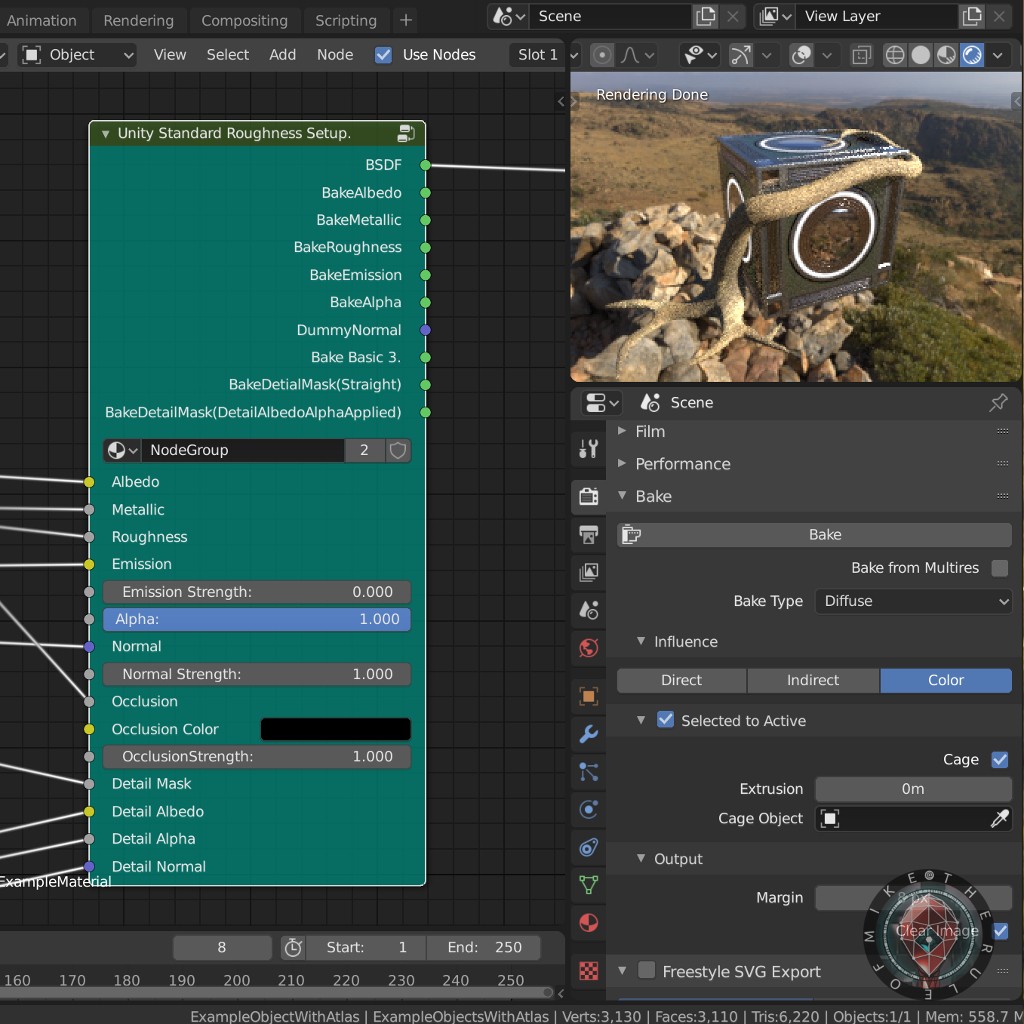Disable the Cage checkbox
The height and width of the screenshot is (1024, 1024).
coord(999,760)
